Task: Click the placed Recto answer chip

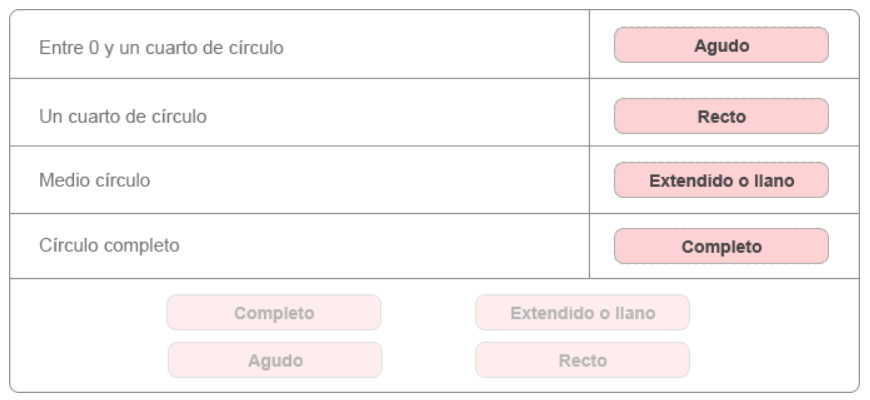Action: coord(721,117)
